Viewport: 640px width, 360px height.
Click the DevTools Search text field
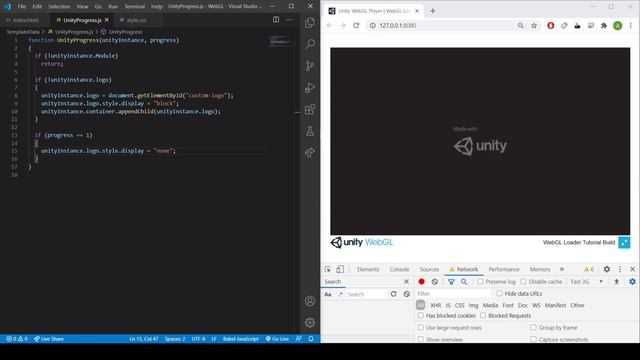(x=366, y=294)
